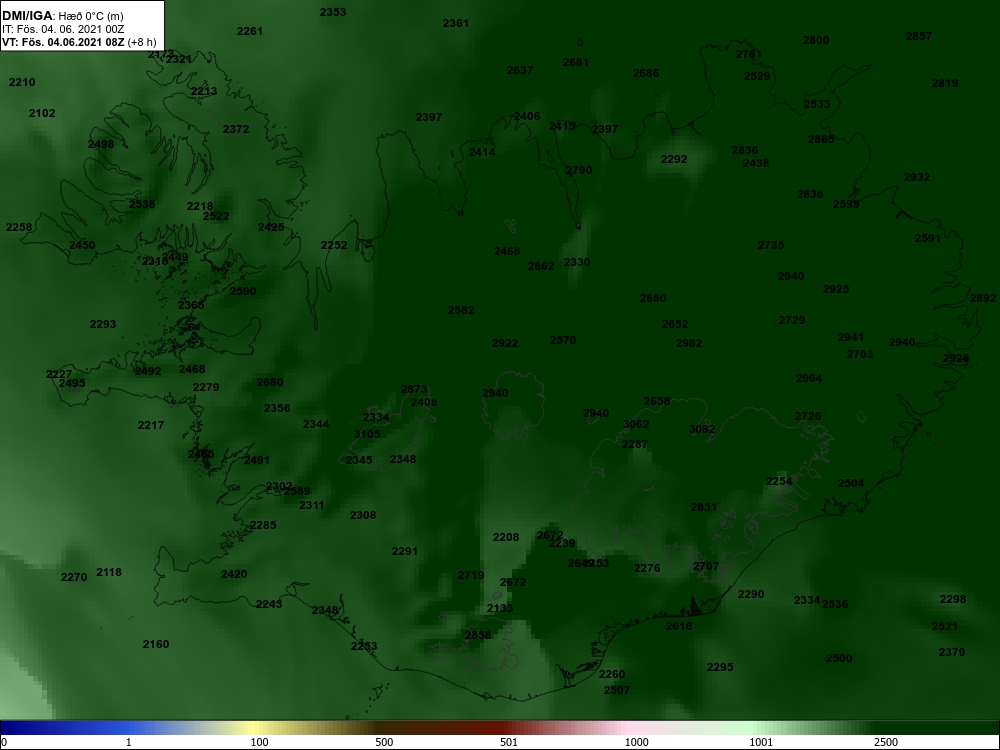Select the map value 2292

point(674,159)
